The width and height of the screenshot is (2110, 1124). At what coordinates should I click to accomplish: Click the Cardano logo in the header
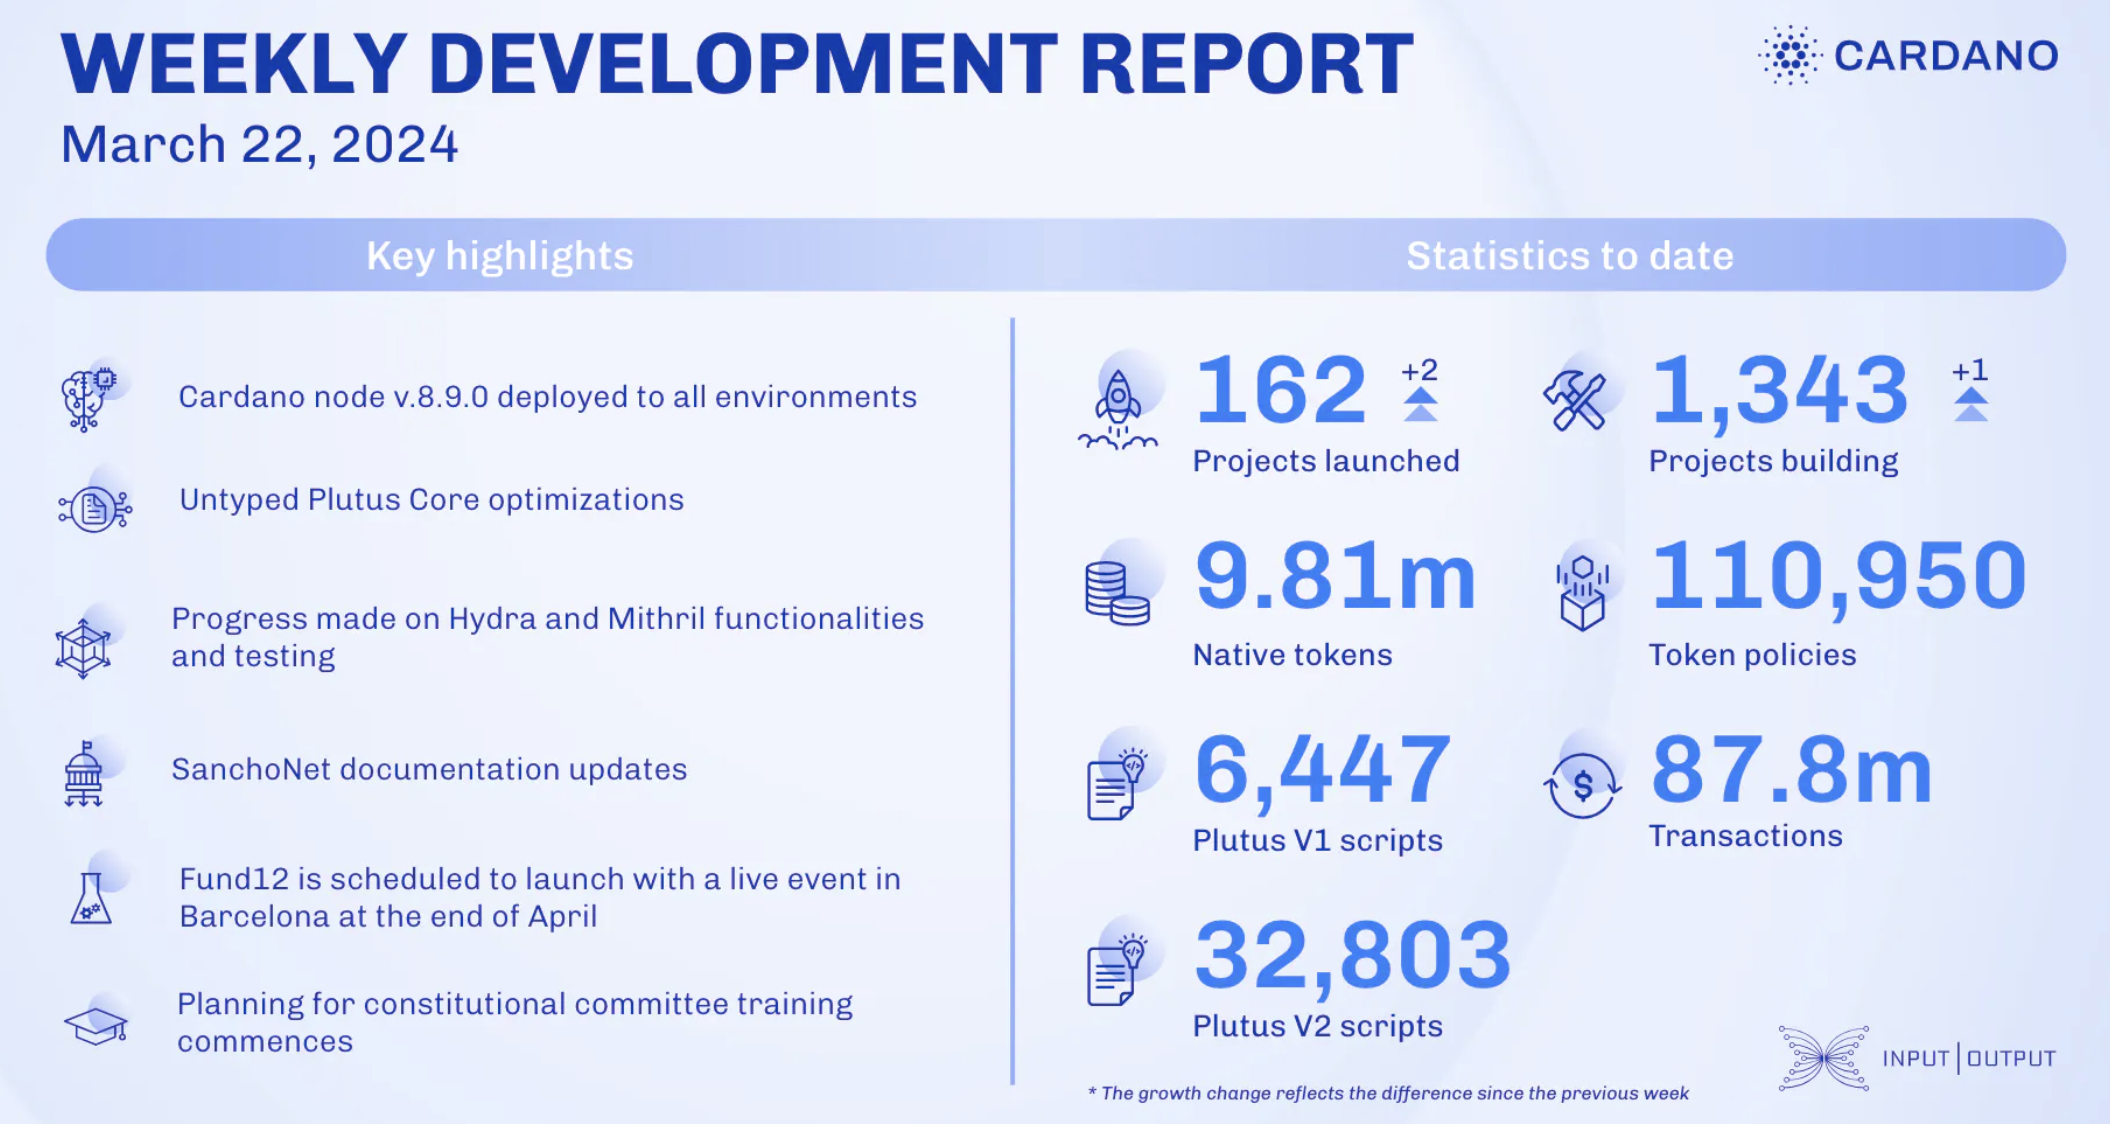1907,56
